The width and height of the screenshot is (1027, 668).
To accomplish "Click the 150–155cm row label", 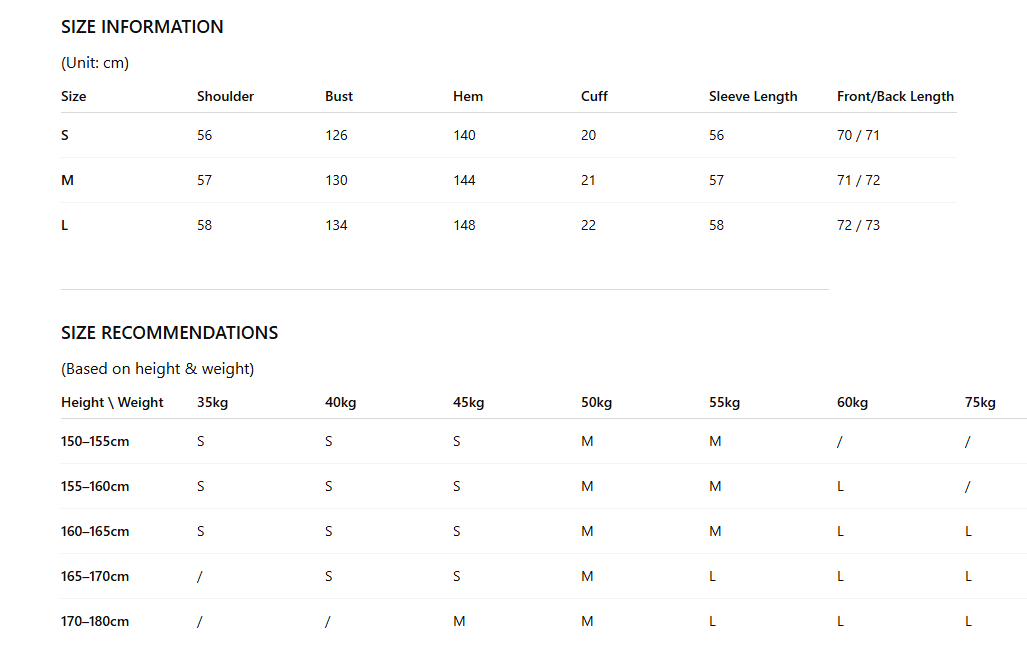I will [x=95, y=441].
